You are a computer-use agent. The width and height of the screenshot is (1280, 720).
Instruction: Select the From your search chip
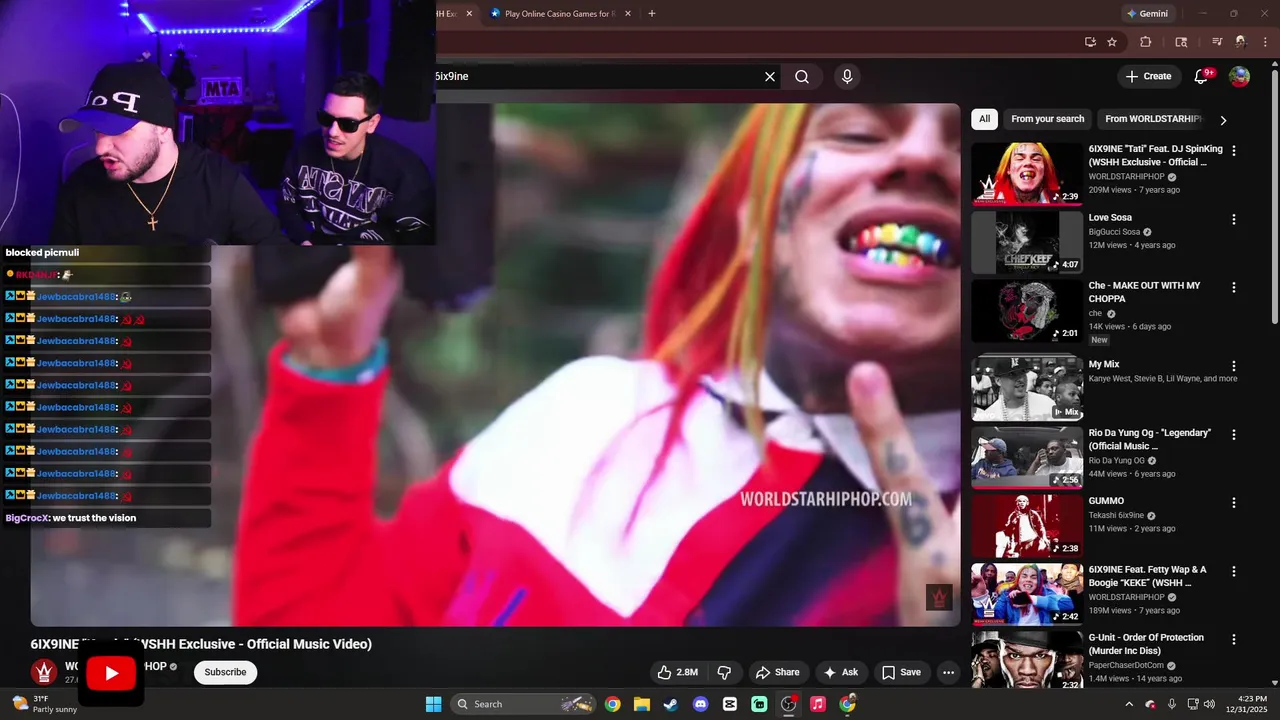pyautogui.click(x=1047, y=119)
